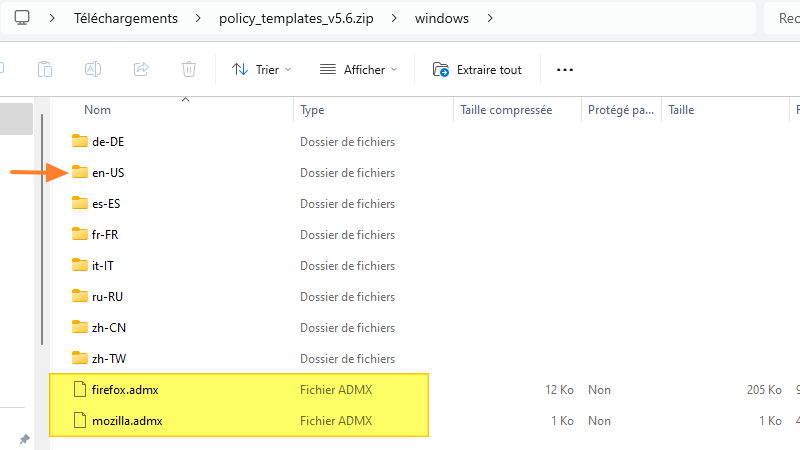
Task: Click the firefox.admx file icon
Action: 80,389
